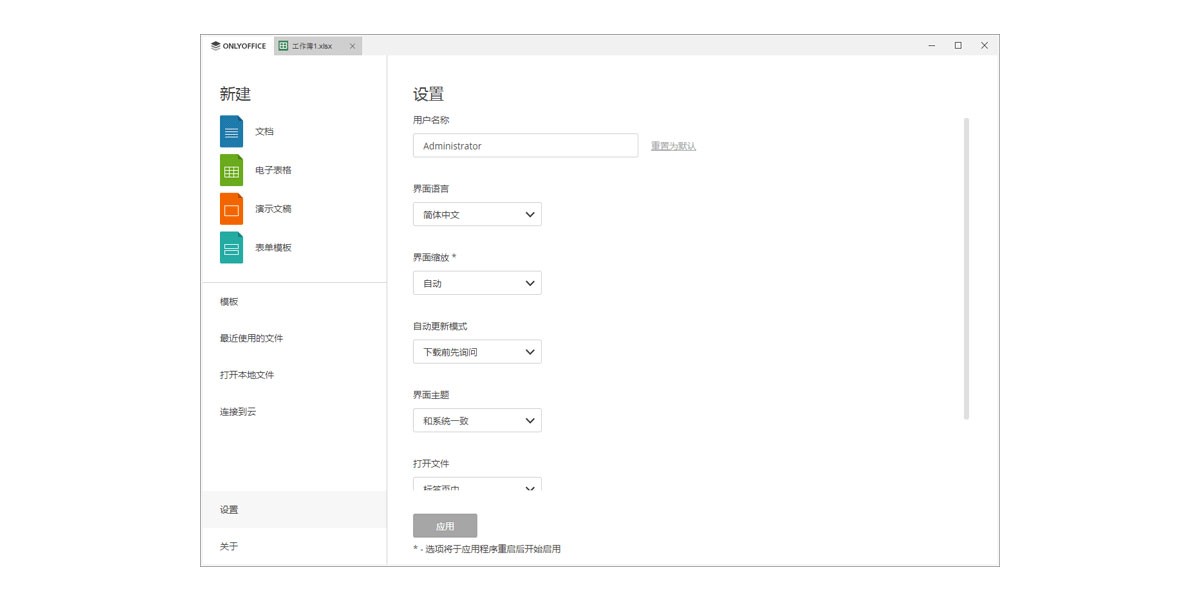Open 打开本地文件 to browse files
Image resolution: width=1200 pixels, height=600 pixels.
(x=243, y=374)
